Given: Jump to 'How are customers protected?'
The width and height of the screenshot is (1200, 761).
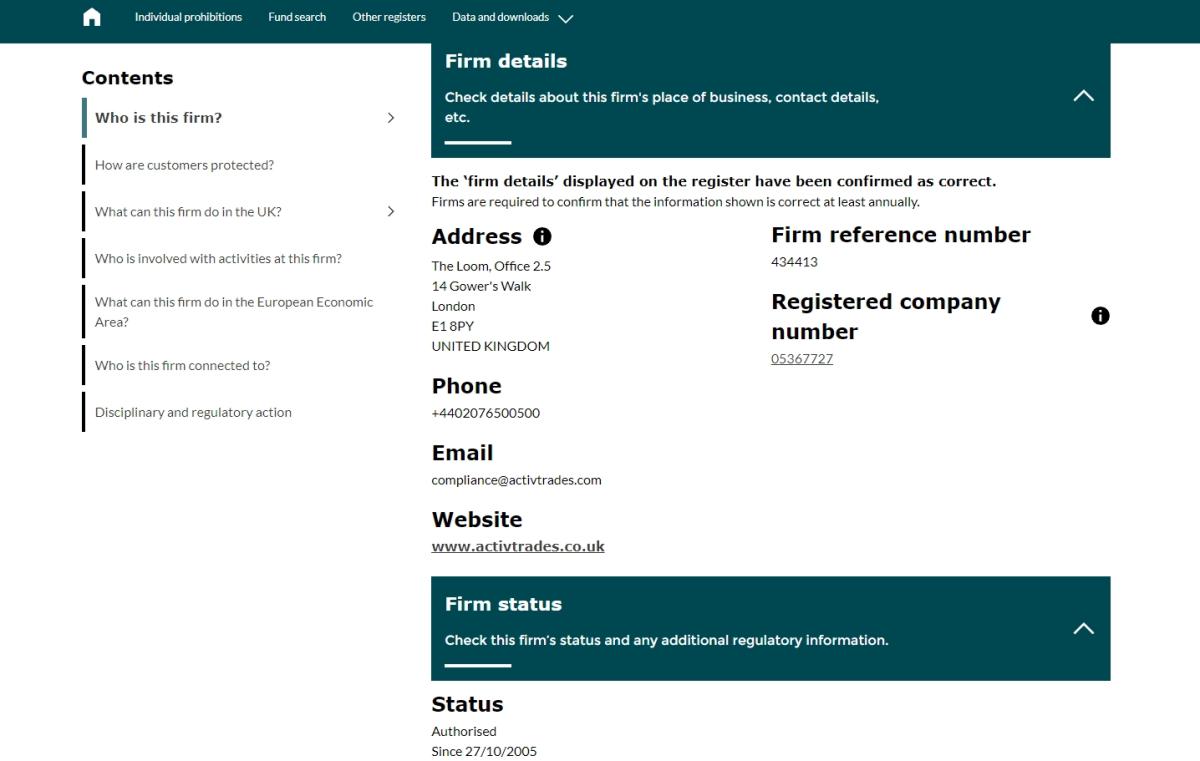Looking at the screenshot, I should 184,165.
